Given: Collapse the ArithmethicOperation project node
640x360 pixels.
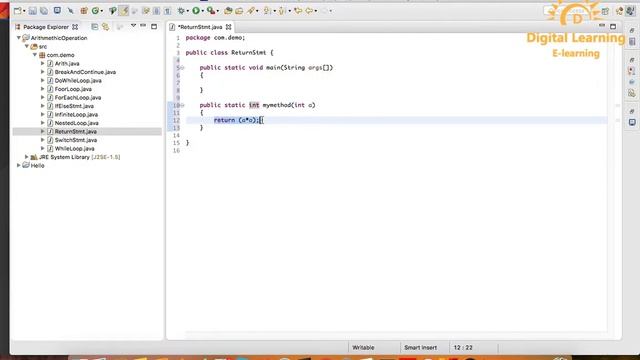Looking at the screenshot, I should (x=19, y=38).
